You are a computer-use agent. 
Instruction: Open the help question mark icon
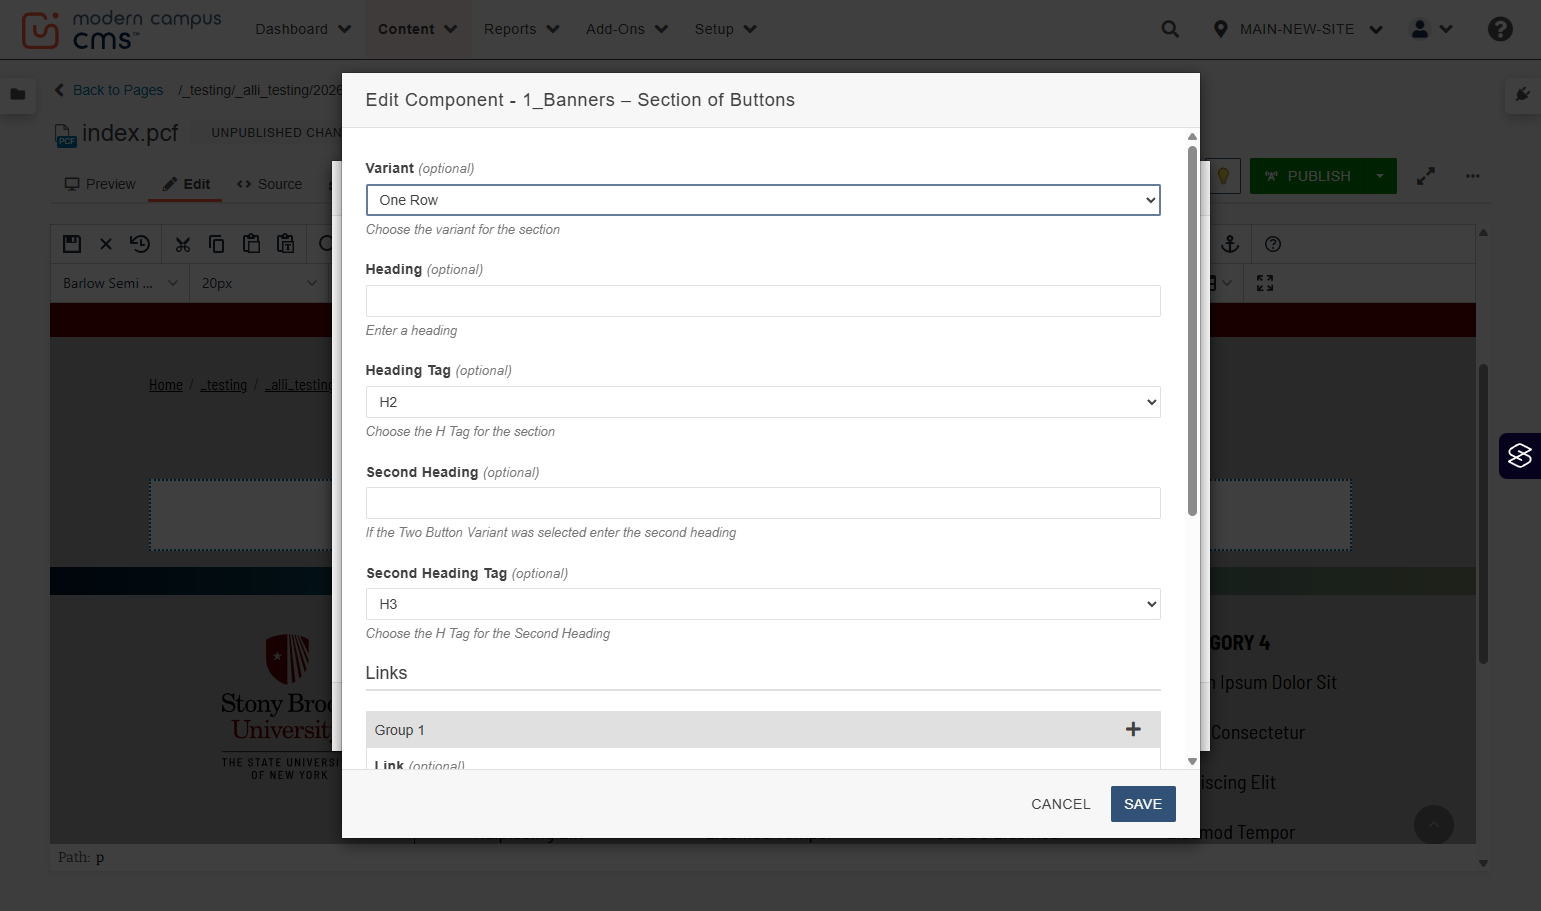1500,29
